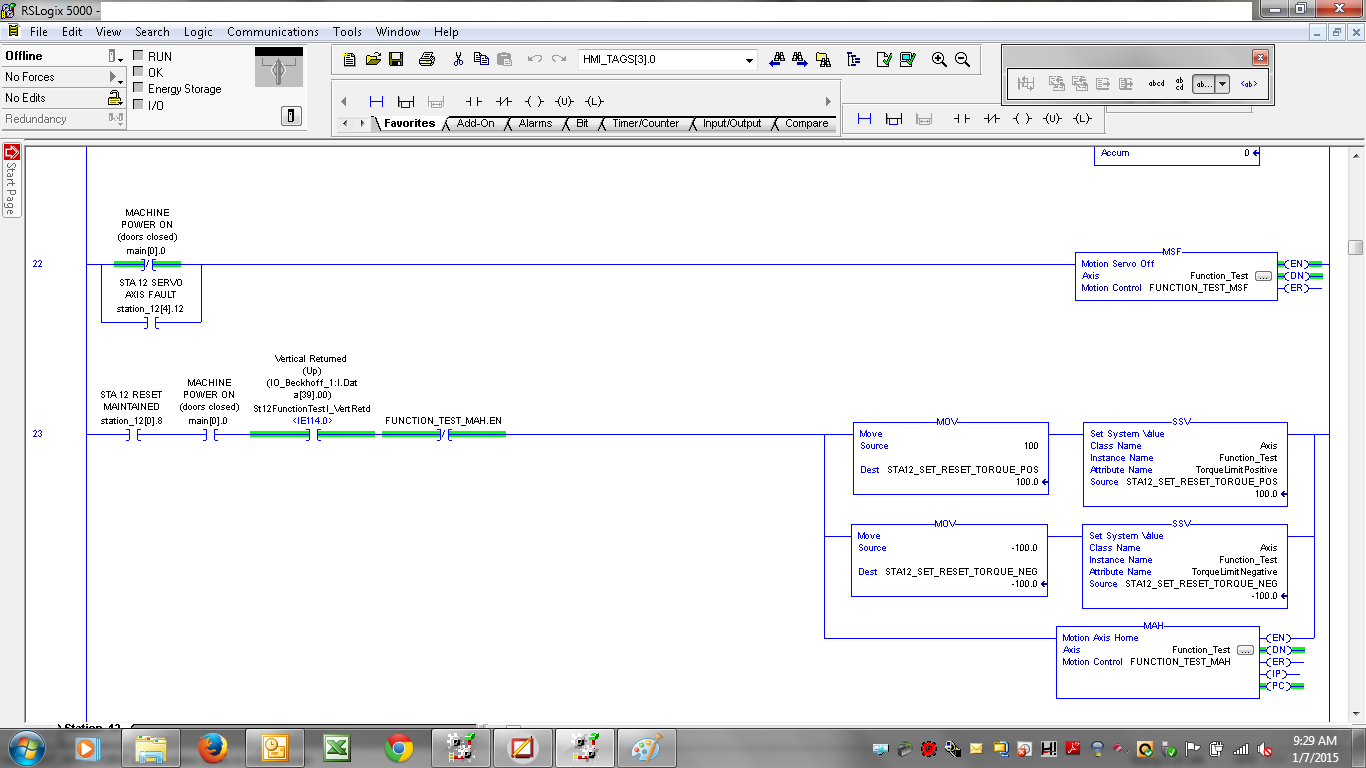The width and height of the screenshot is (1366, 768).
Task: Open Google Chrome from the taskbar
Action: tap(399, 747)
